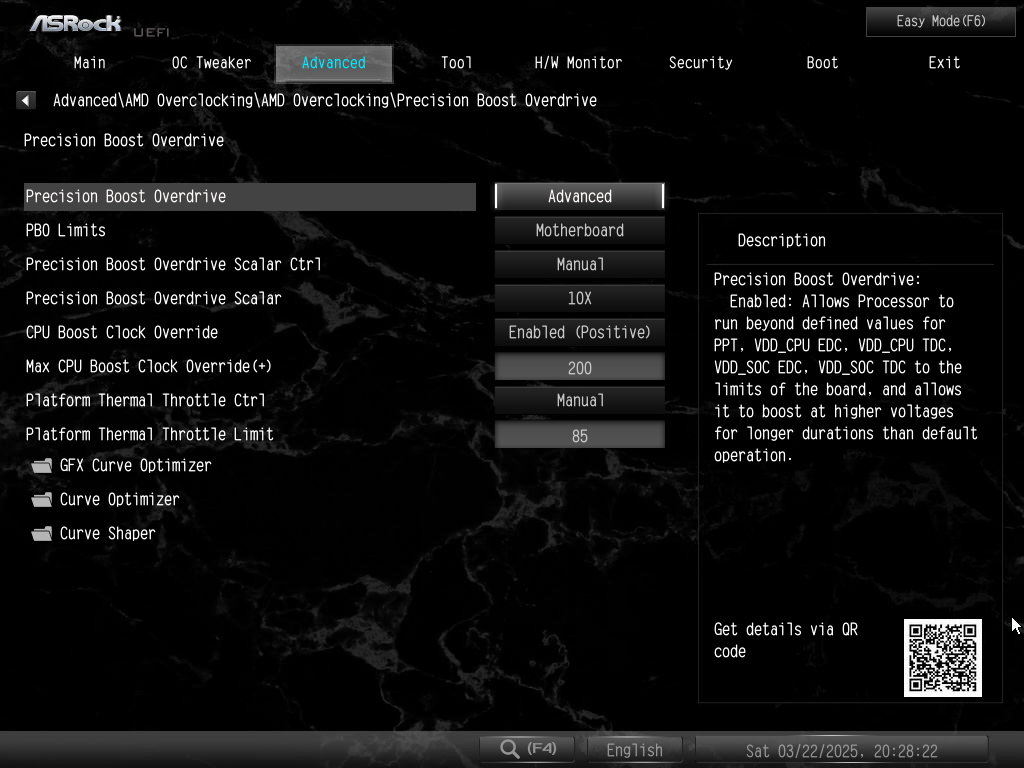Click the ASRock UEFI logo

point(99,25)
